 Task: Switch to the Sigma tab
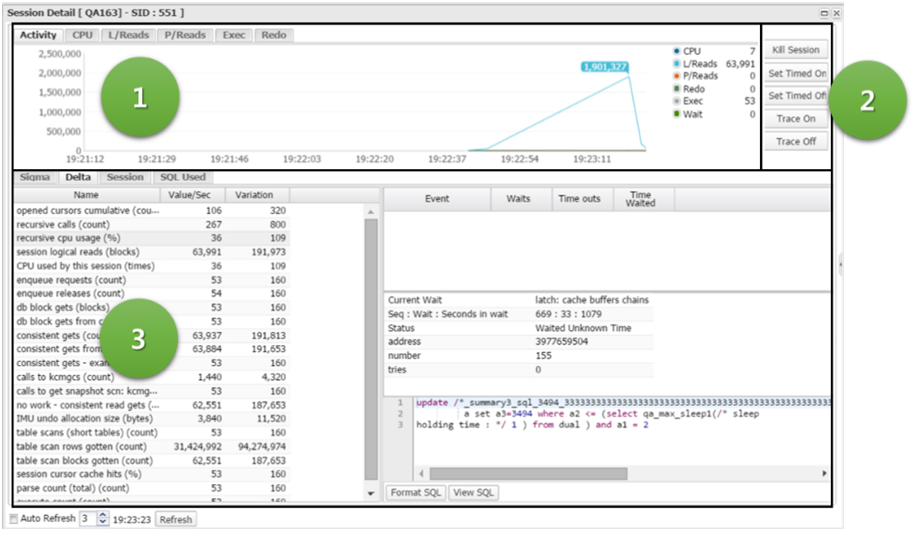coord(35,177)
